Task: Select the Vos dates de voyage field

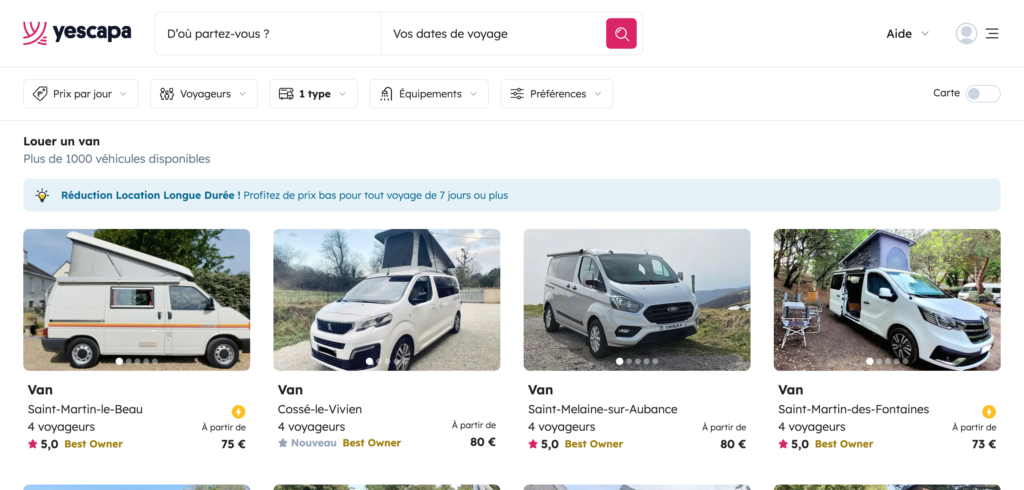Action: 493,34
